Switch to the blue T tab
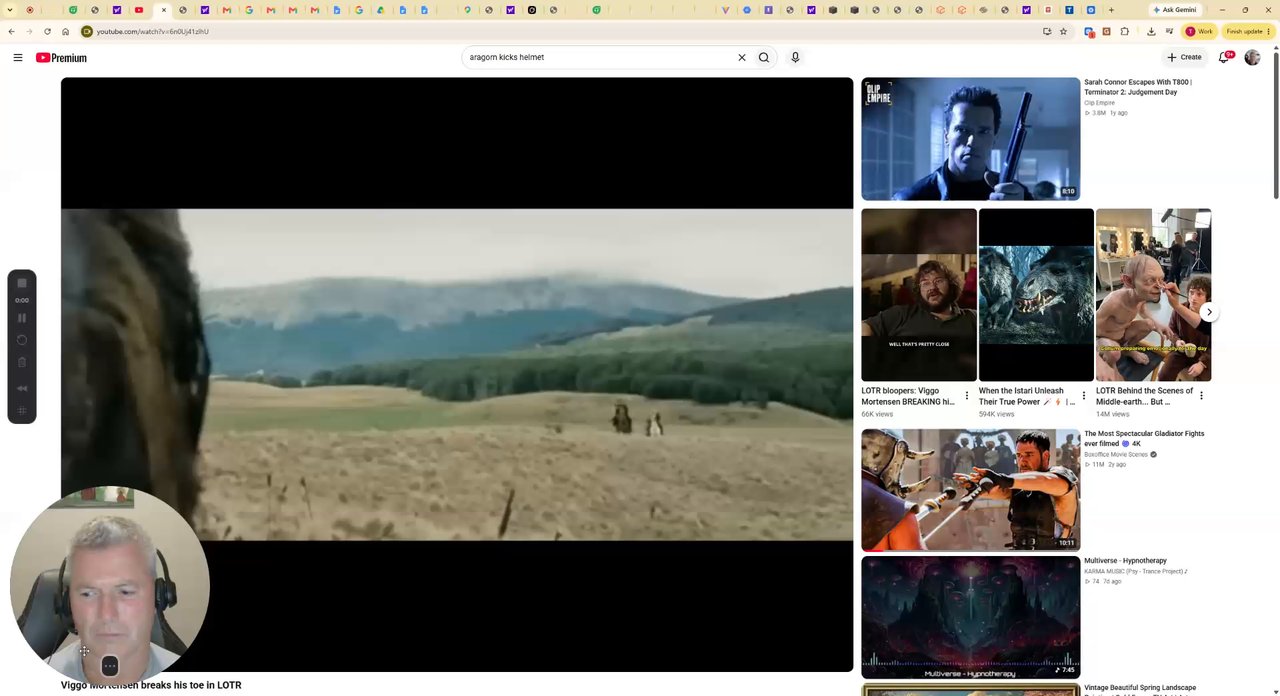Screen dimensions: 1280x696 (x=1069, y=10)
